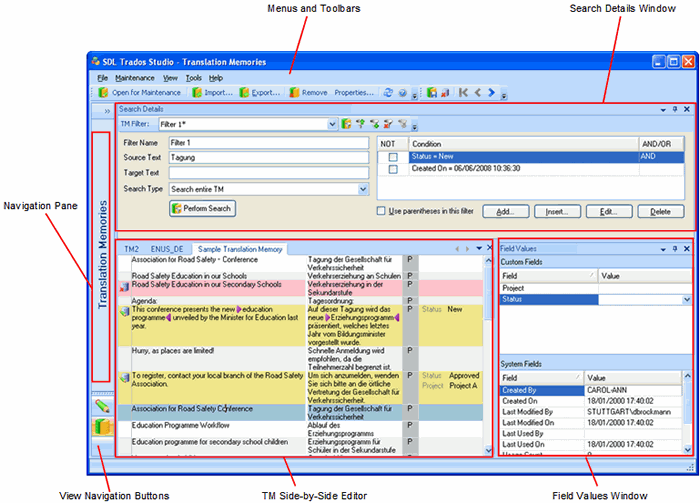Click Properties... in the toolbar
This screenshot has width=700, height=503.
(x=354, y=92)
